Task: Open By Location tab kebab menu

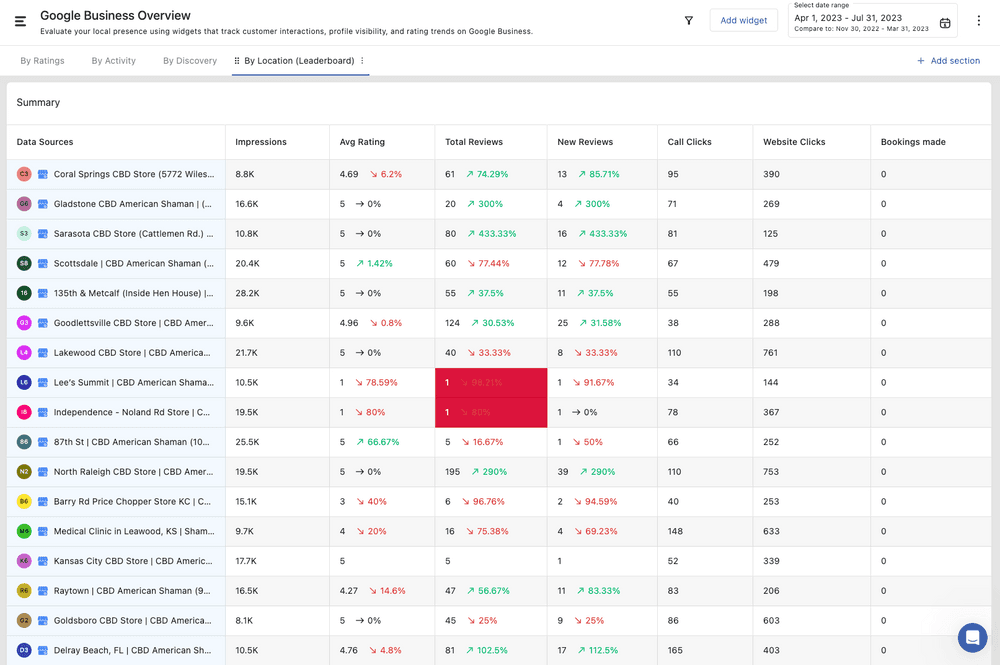Action: coord(362,61)
